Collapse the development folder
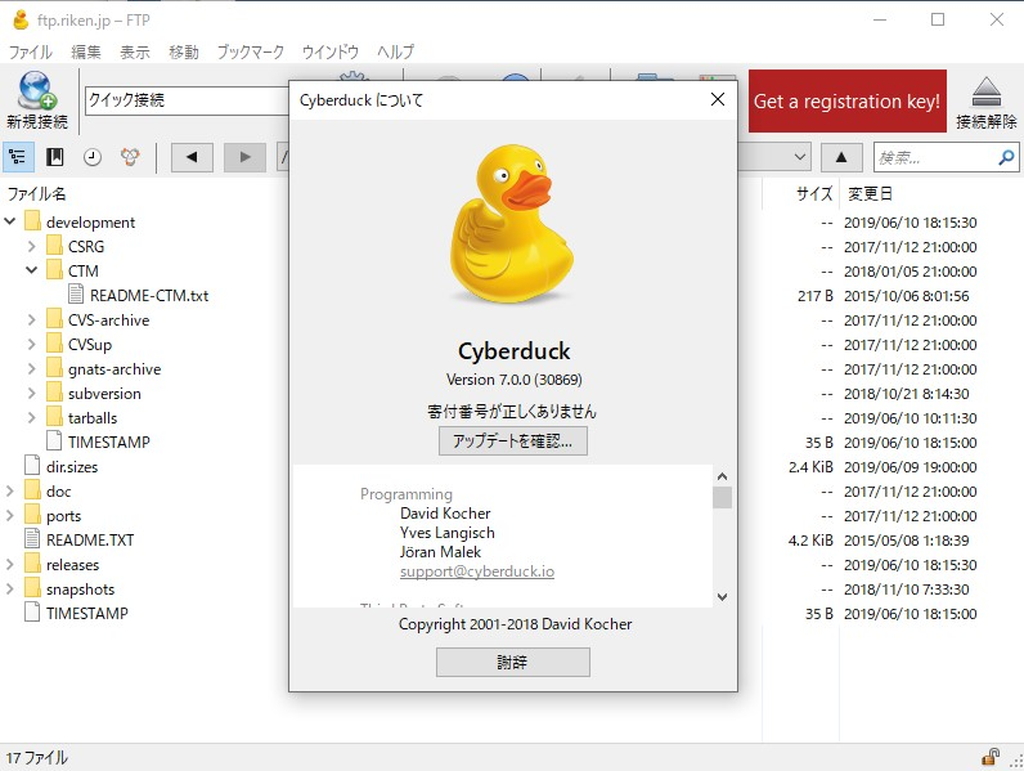 click(x=11, y=222)
